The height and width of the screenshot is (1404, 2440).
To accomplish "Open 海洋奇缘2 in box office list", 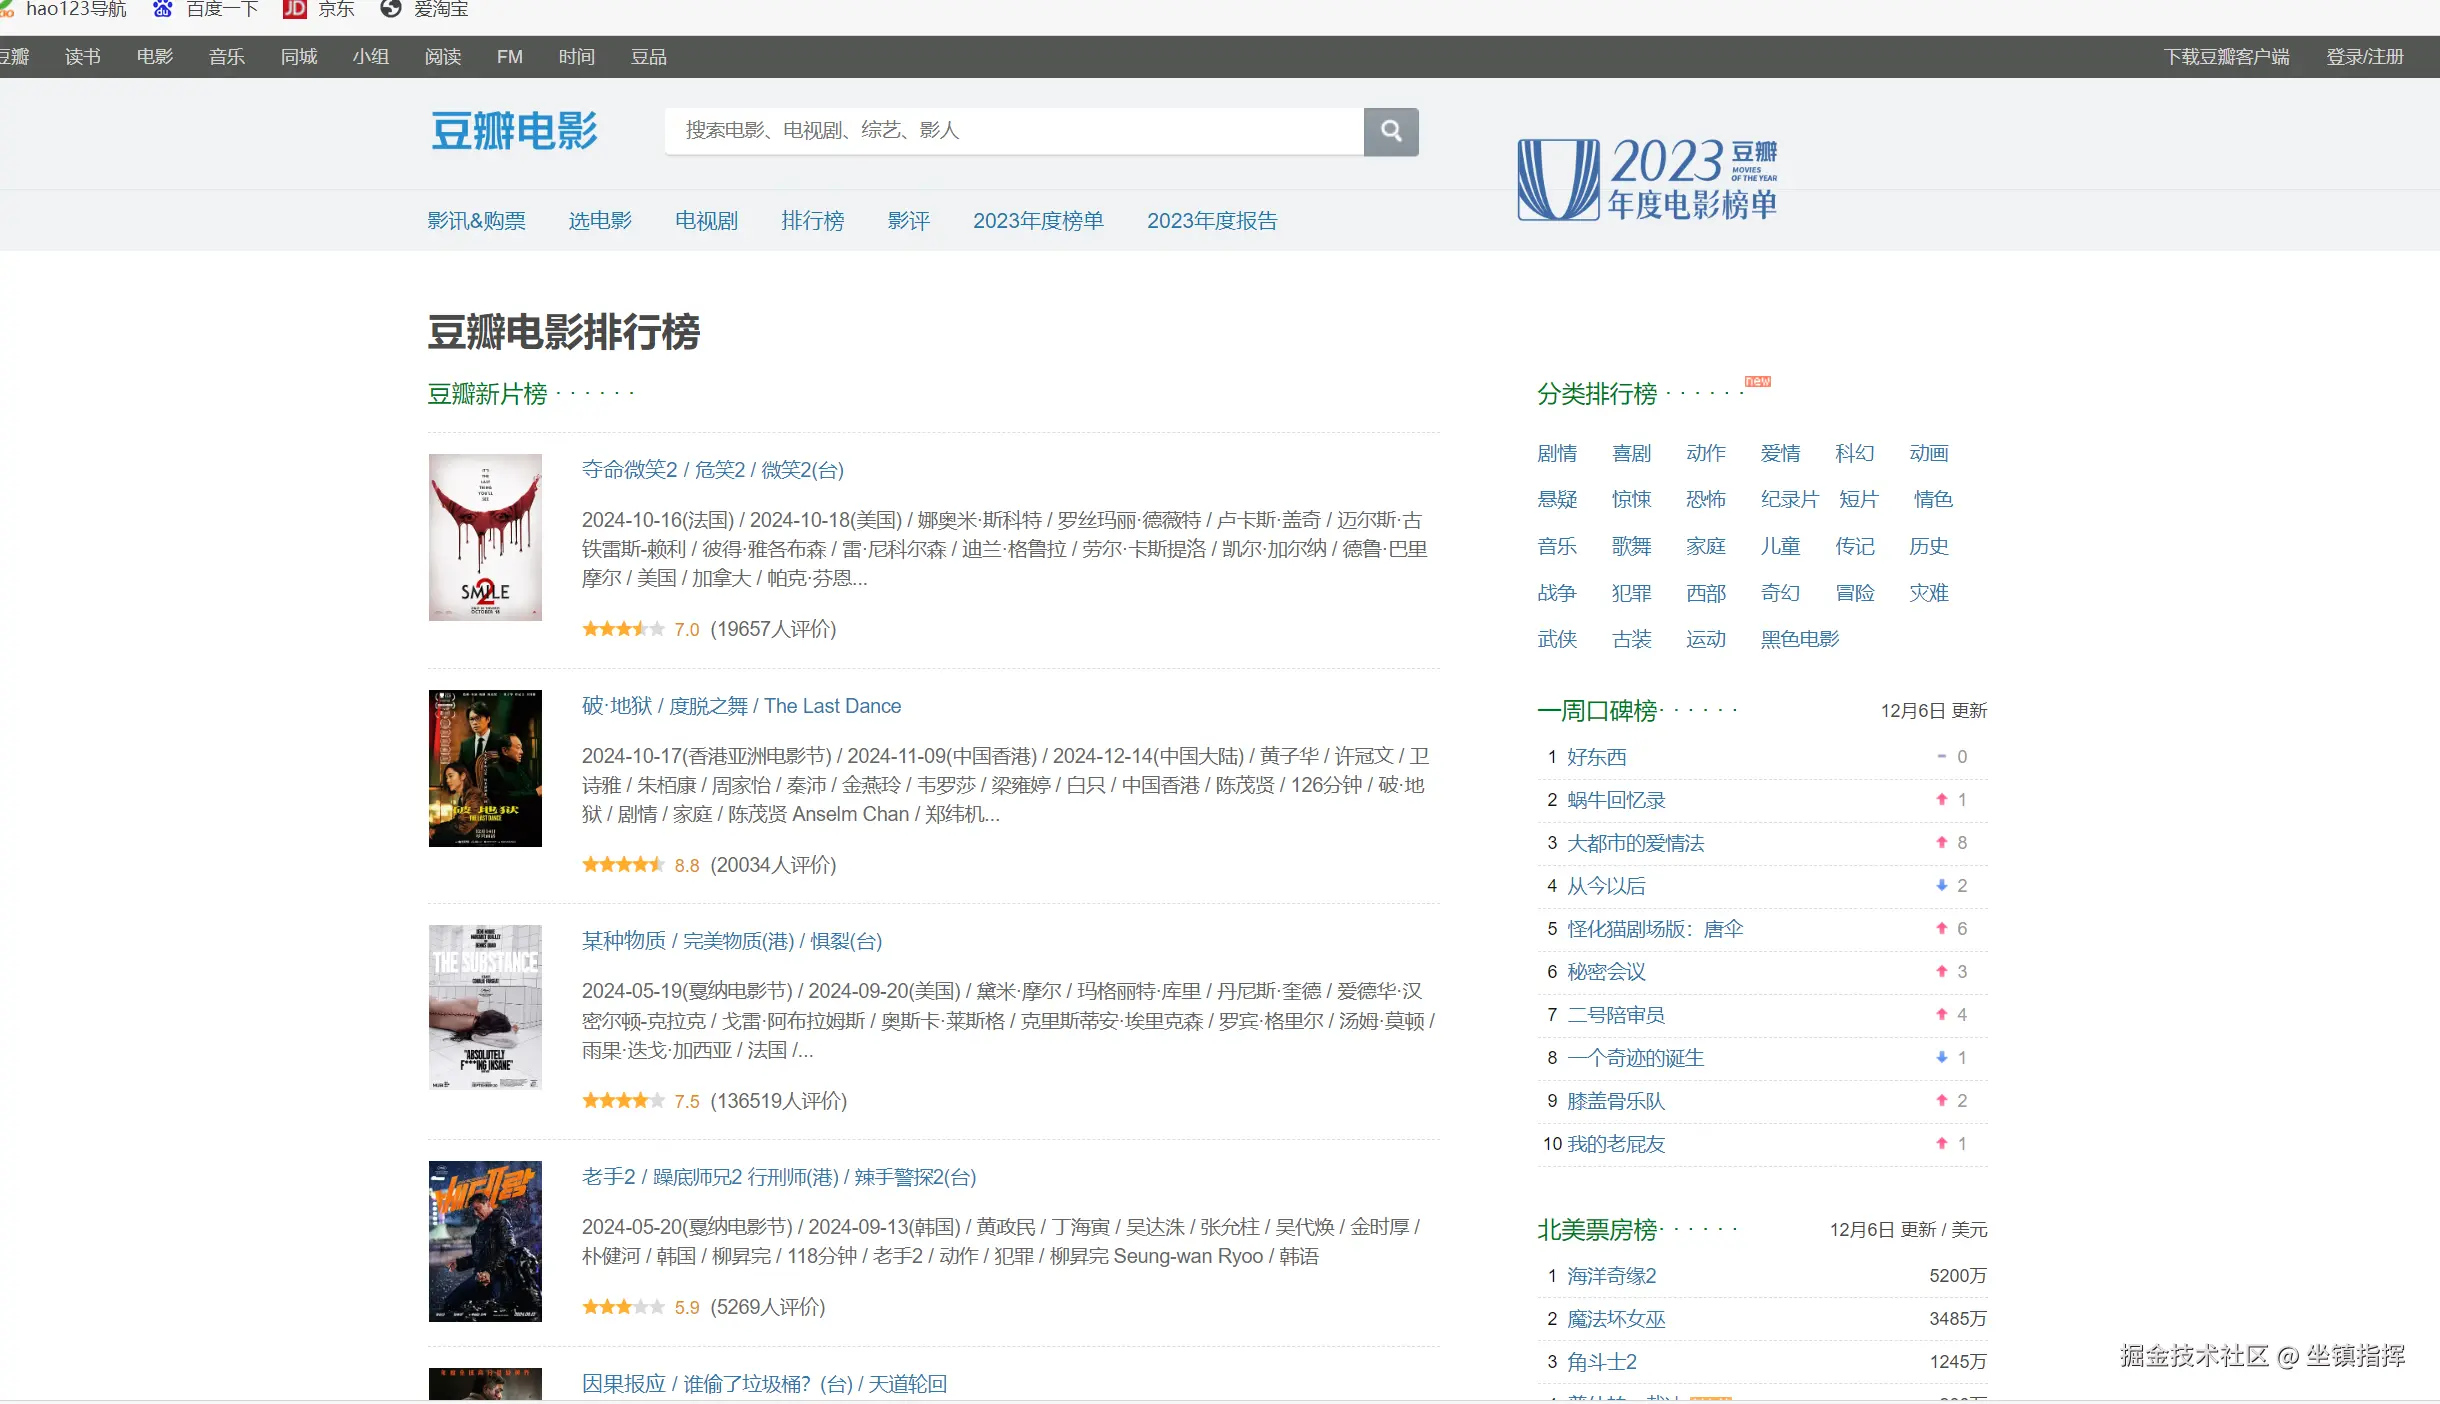I will click(1611, 1276).
